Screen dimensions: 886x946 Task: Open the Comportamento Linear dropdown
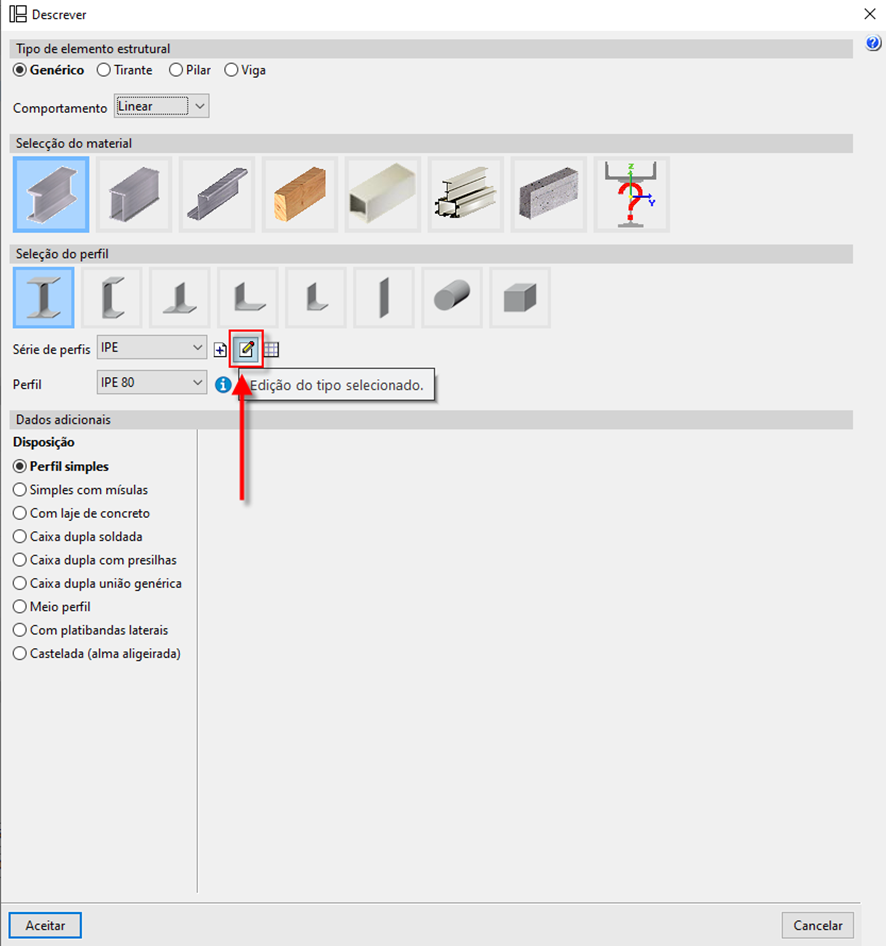pos(162,106)
